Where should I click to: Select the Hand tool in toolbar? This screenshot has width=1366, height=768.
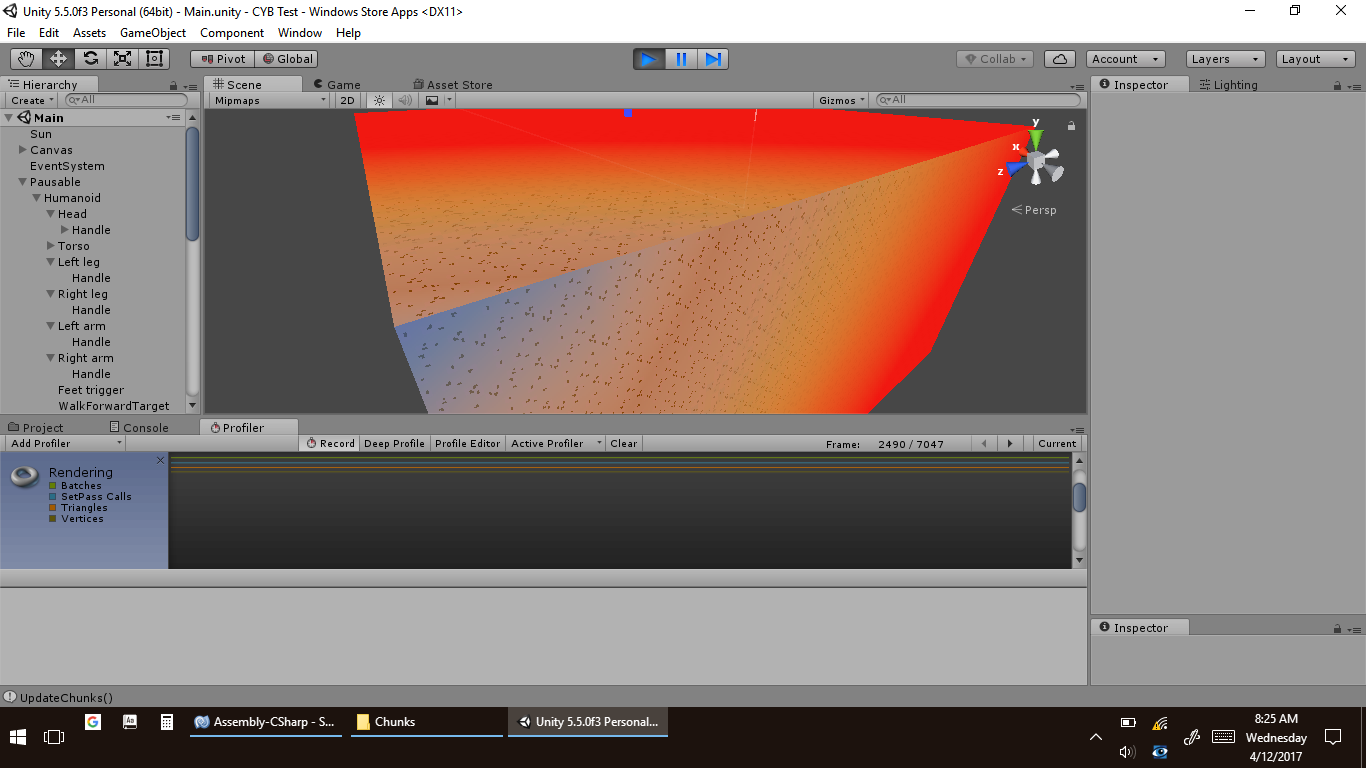pyautogui.click(x=26, y=59)
